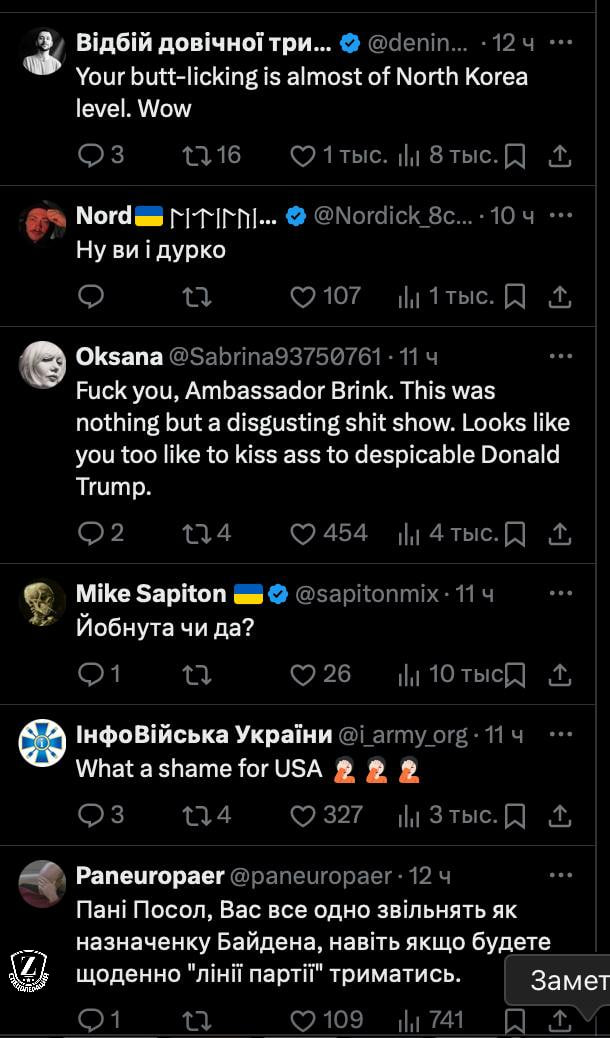Open more options for Oksana's tweet
The image size is (610, 1038).
tap(561, 356)
